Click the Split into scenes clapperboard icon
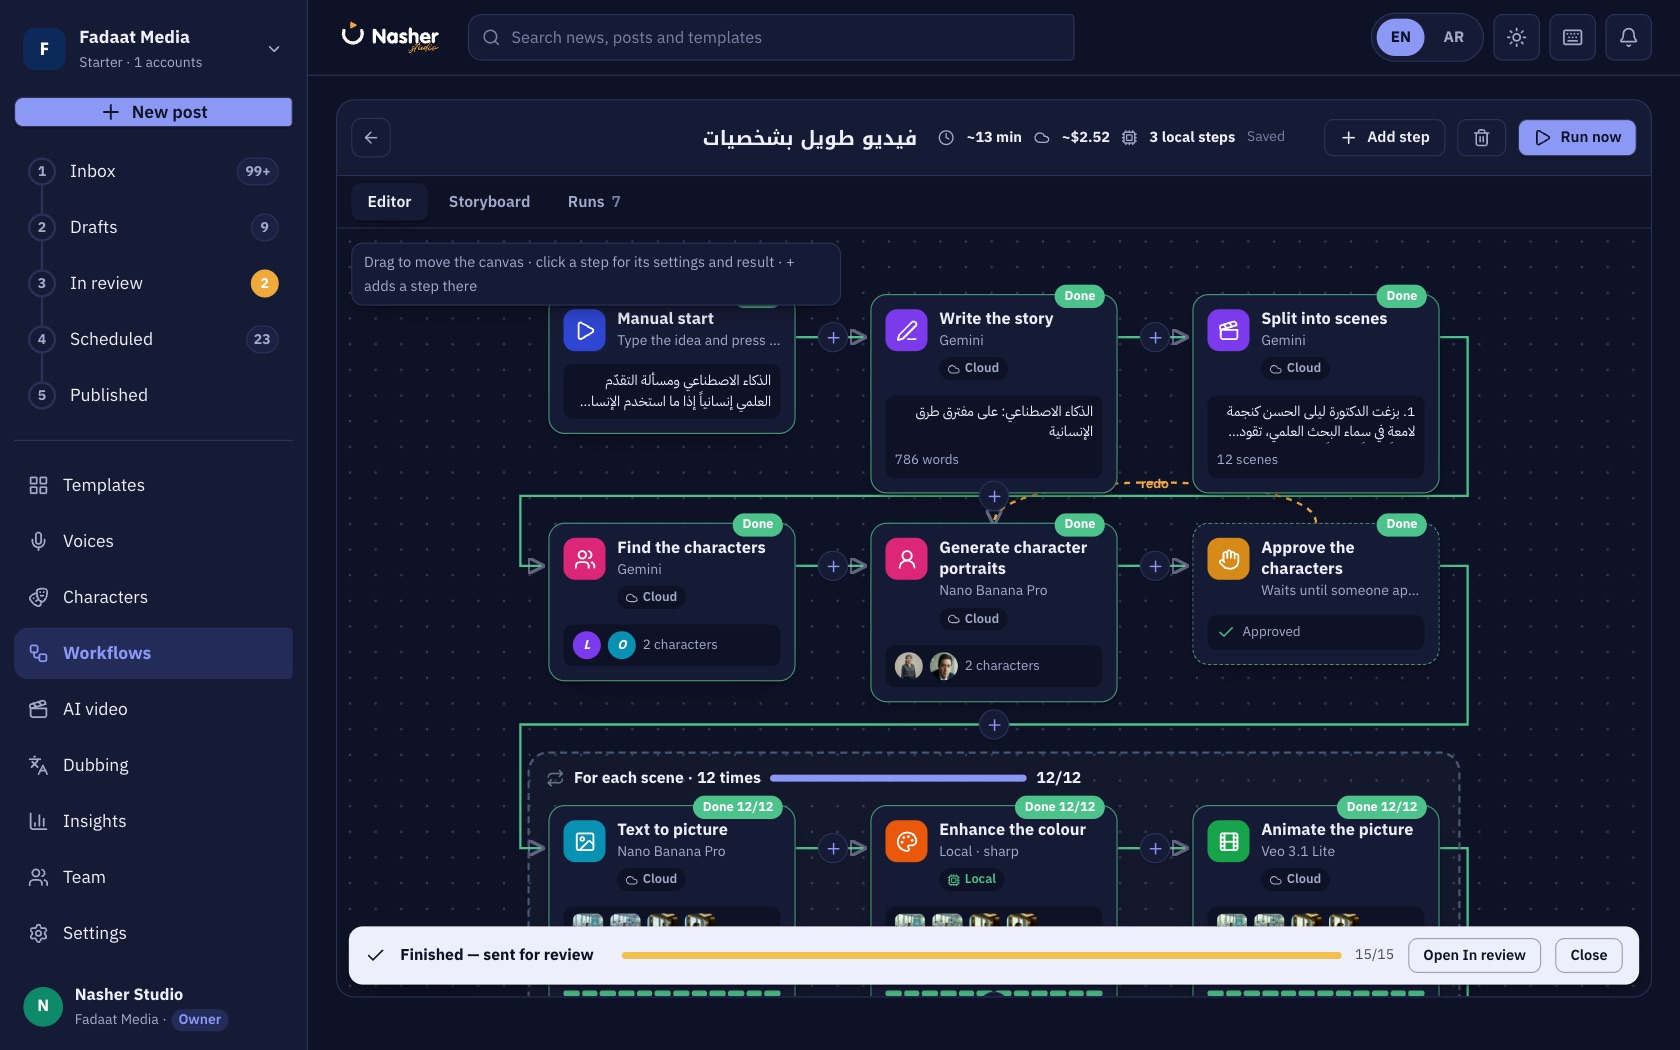This screenshot has height=1050, width=1680. [x=1229, y=330]
